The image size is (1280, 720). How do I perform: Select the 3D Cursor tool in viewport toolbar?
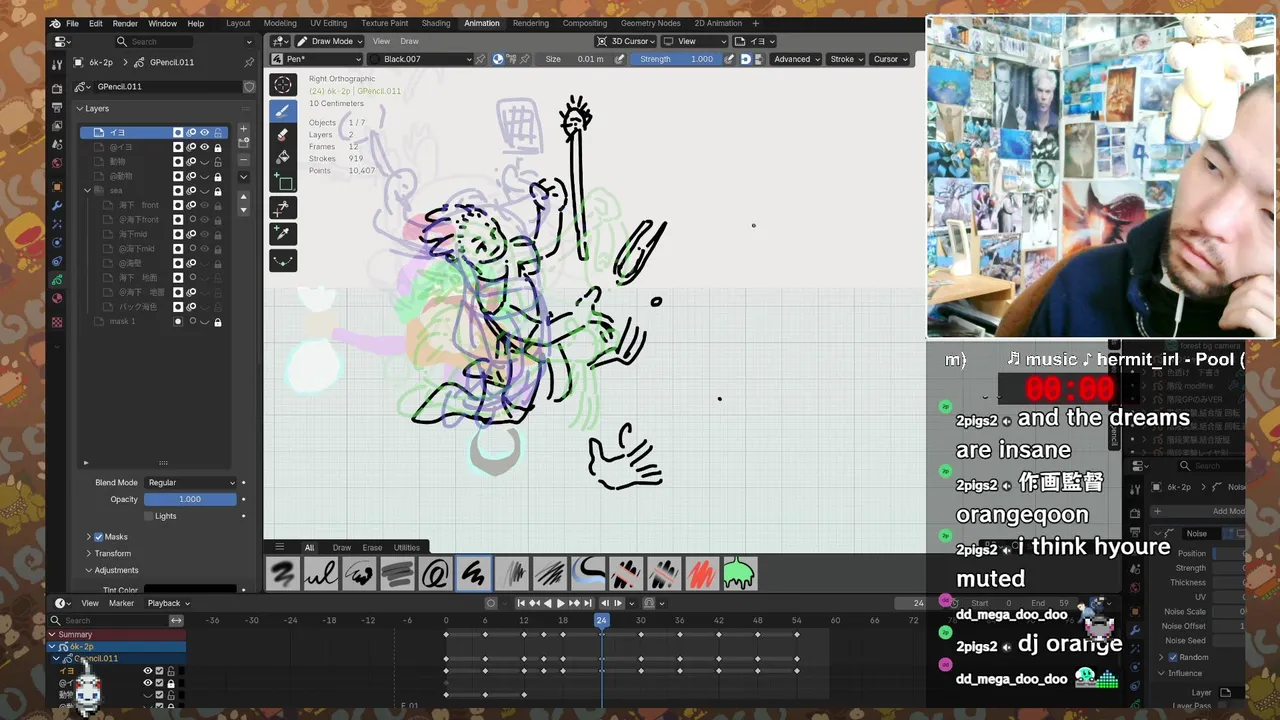click(283, 85)
